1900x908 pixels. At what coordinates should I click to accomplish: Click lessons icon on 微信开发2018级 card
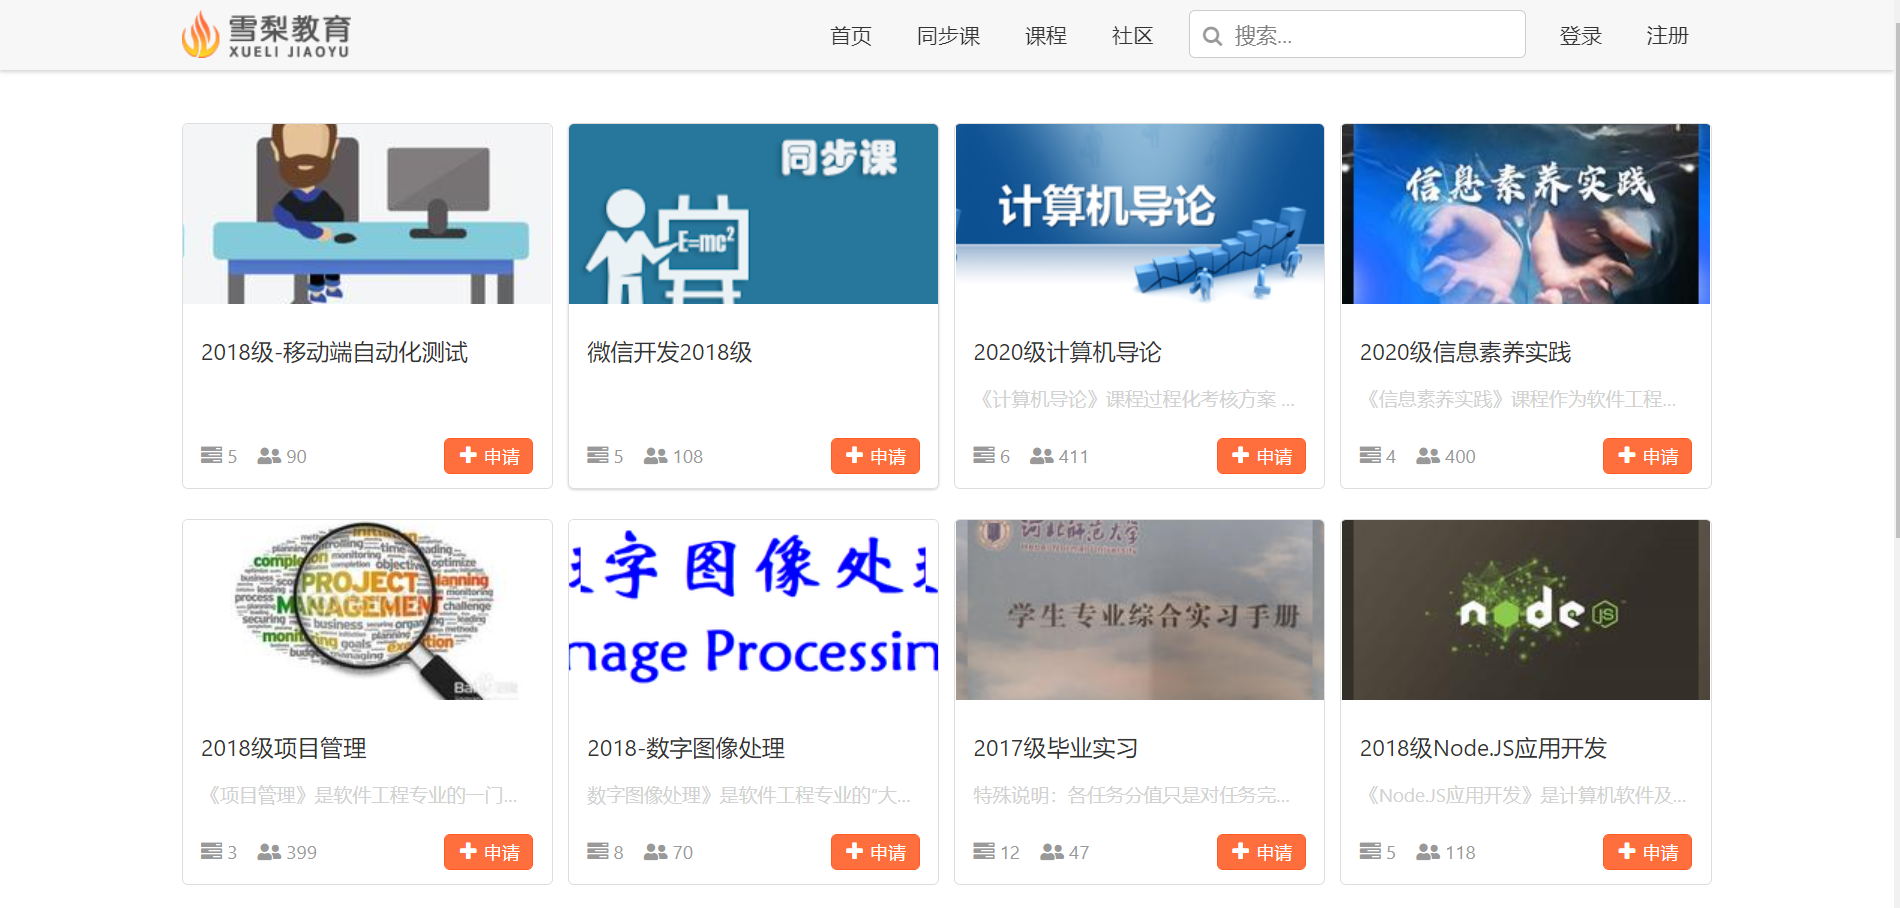[597, 455]
